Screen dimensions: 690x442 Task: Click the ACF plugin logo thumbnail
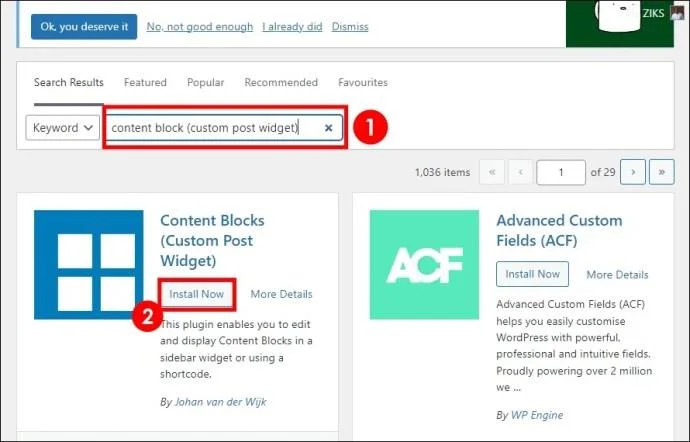pos(424,265)
